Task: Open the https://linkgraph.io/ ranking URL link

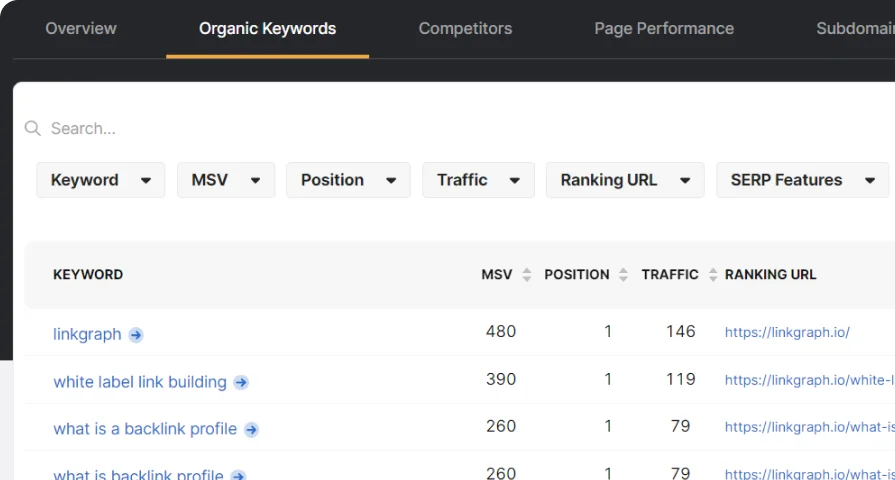Action: (x=787, y=332)
